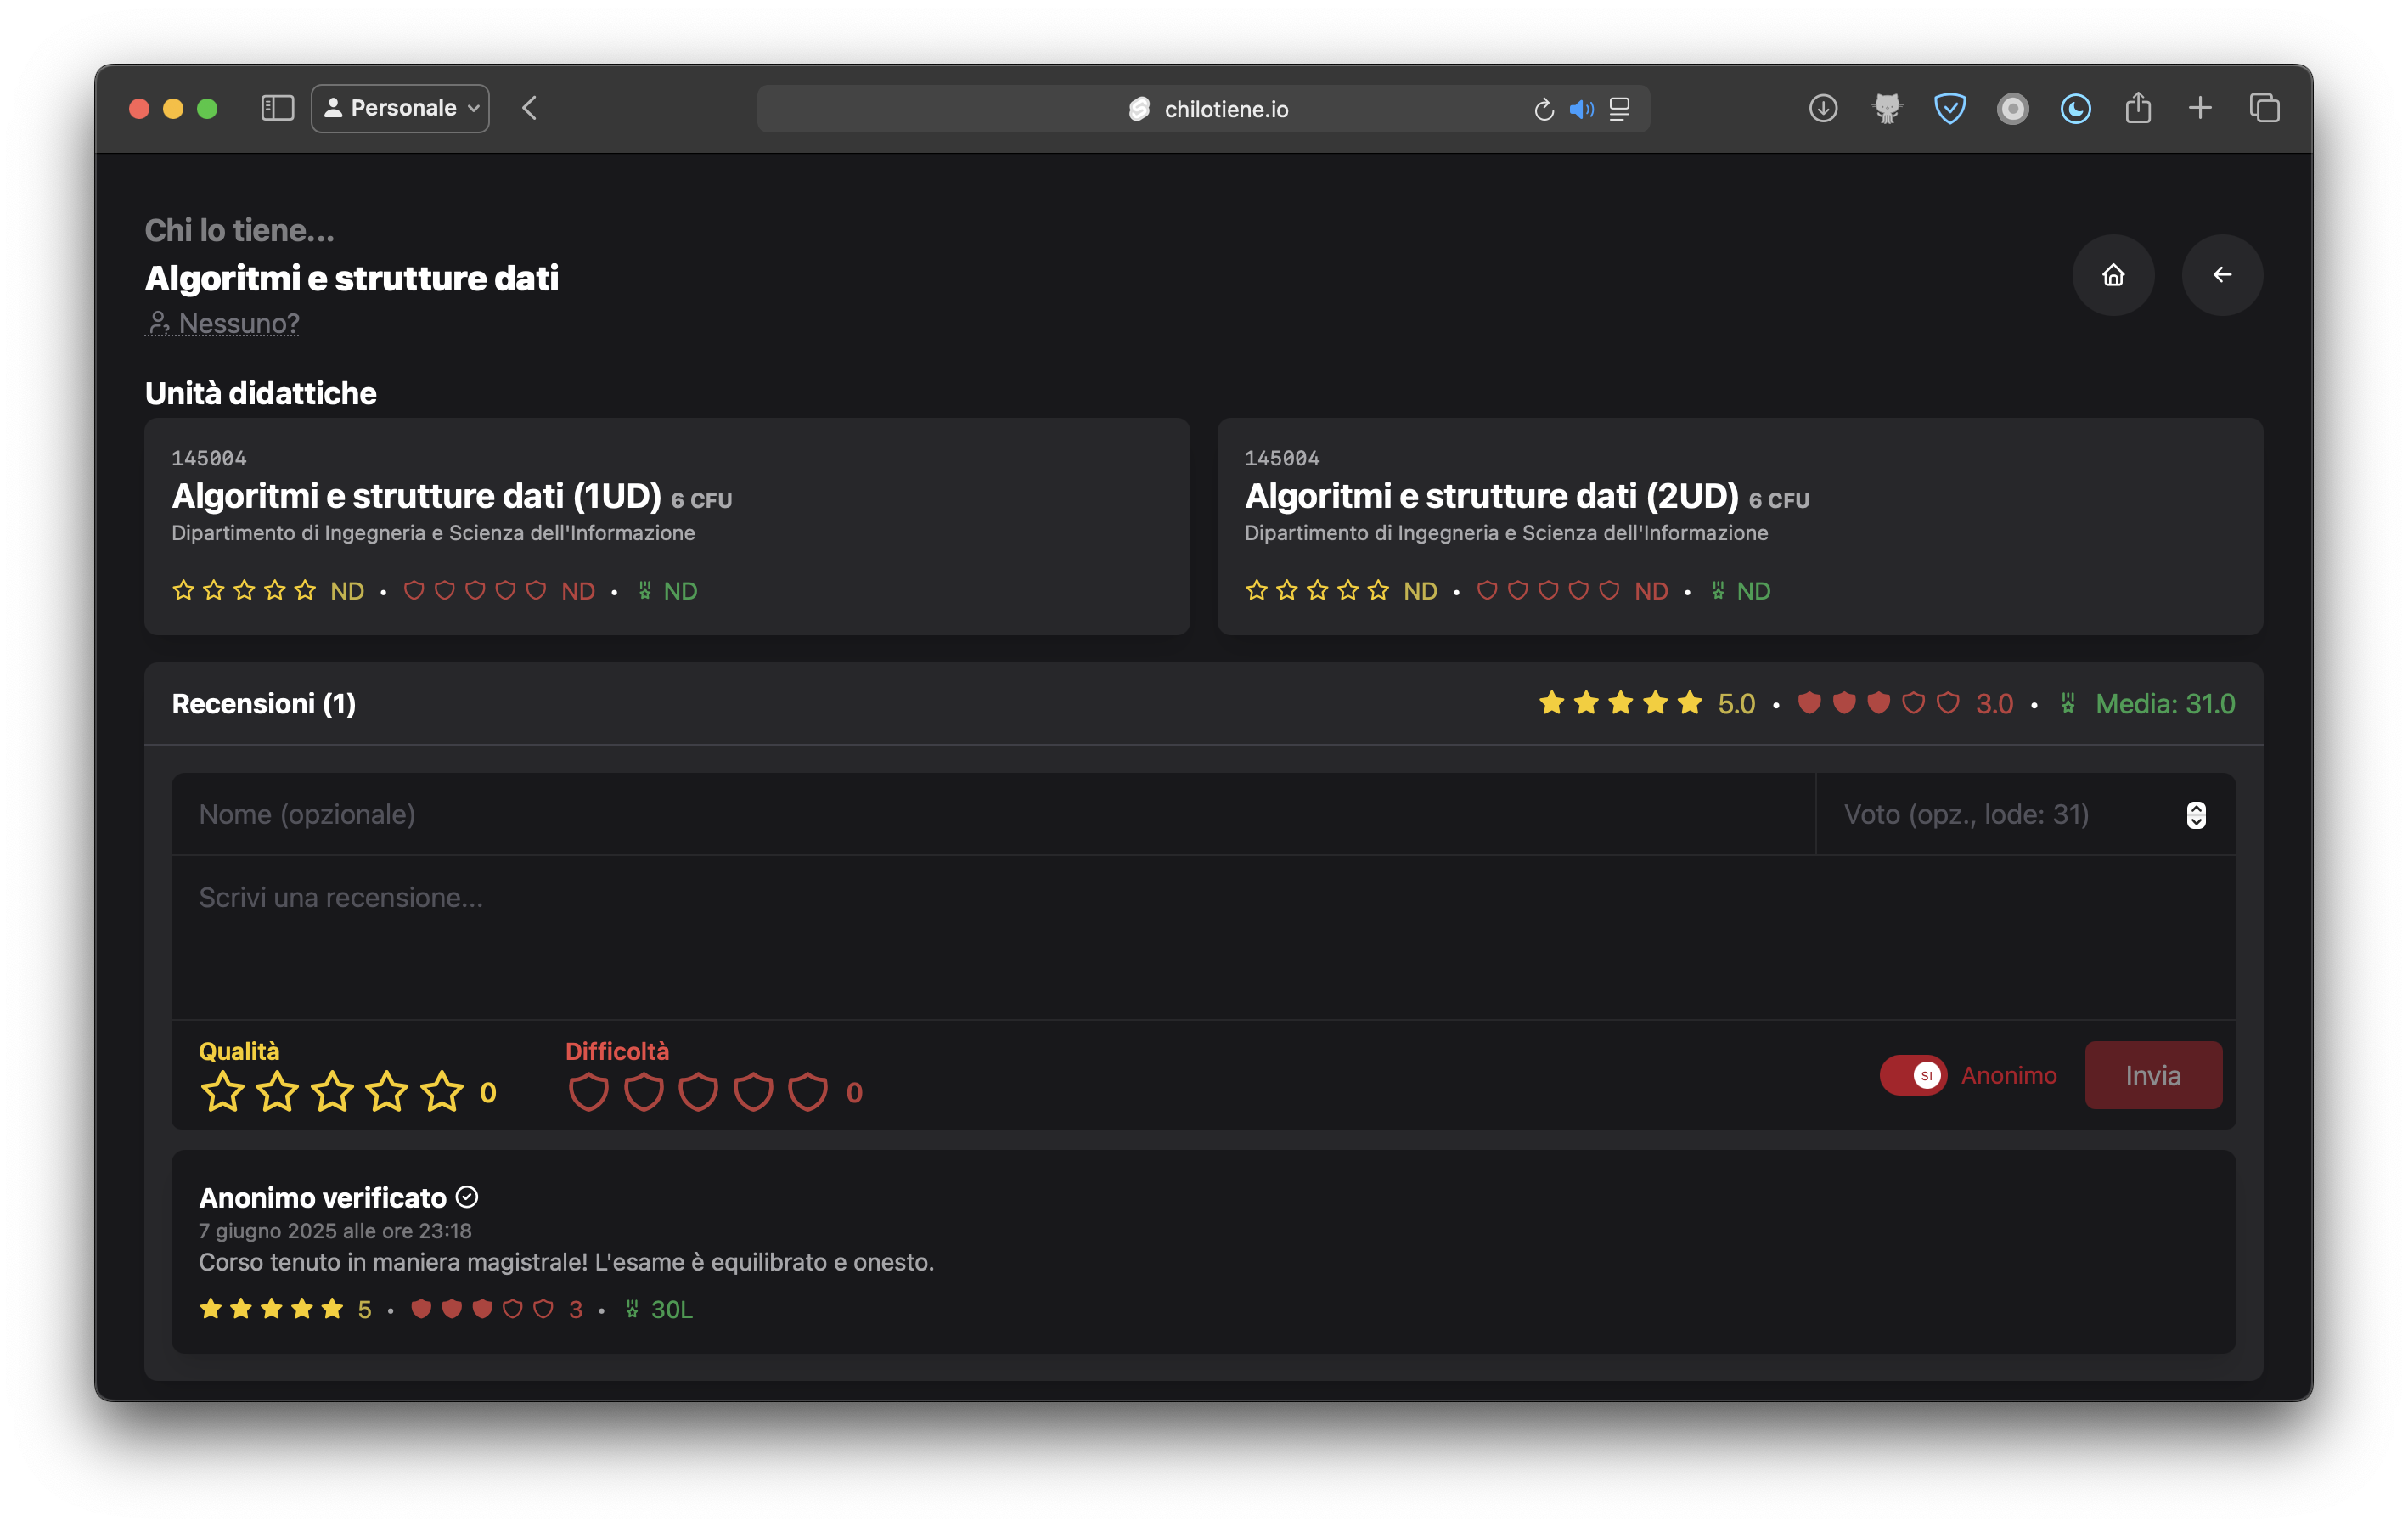The image size is (2408, 1527).
Task: Toggle dark mode with the moon icon
Action: pyautogui.click(x=2075, y=108)
